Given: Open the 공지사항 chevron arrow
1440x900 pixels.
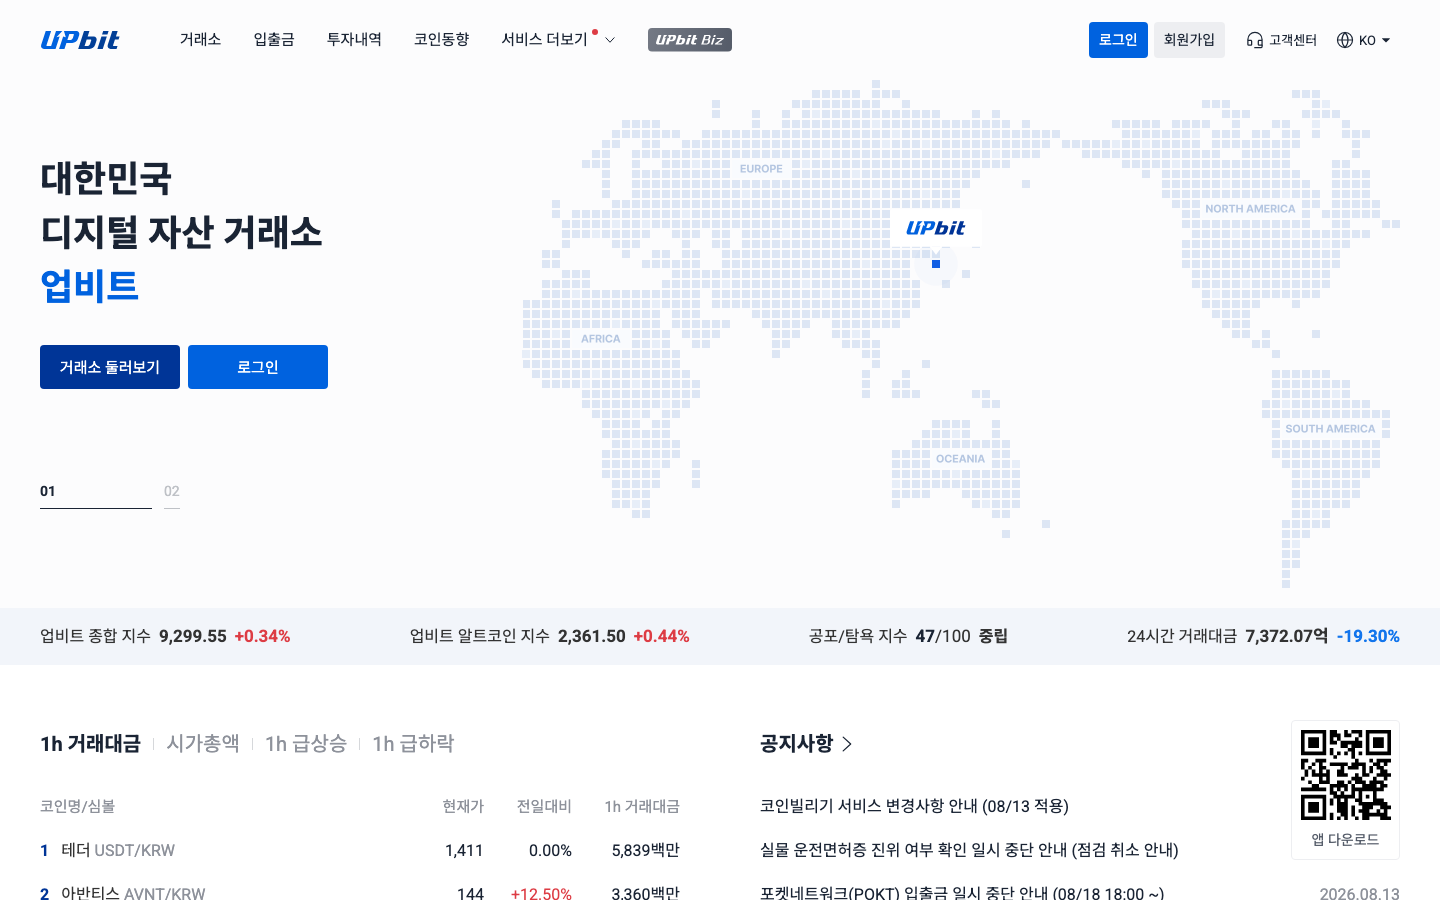Looking at the screenshot, I should 847,744.
